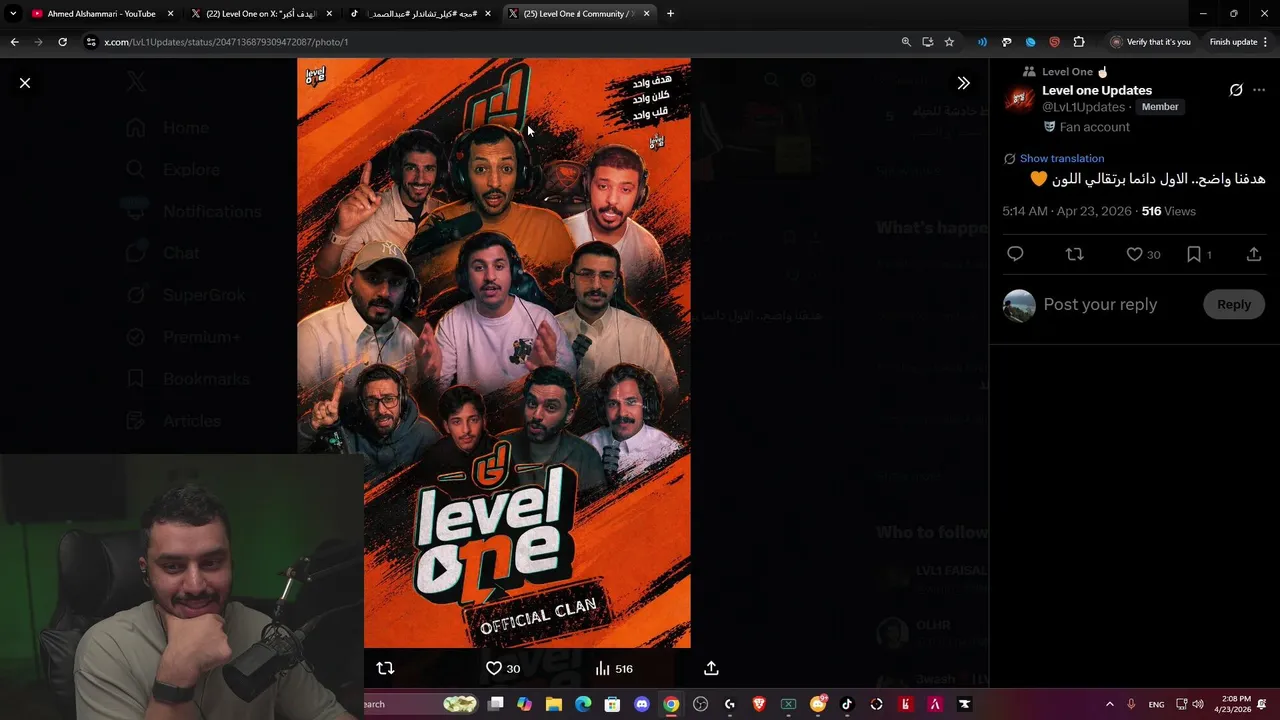Bookmark the post using the bookmark icon
Viewport: 1280px width, 720px height.
pos(1193,255)
